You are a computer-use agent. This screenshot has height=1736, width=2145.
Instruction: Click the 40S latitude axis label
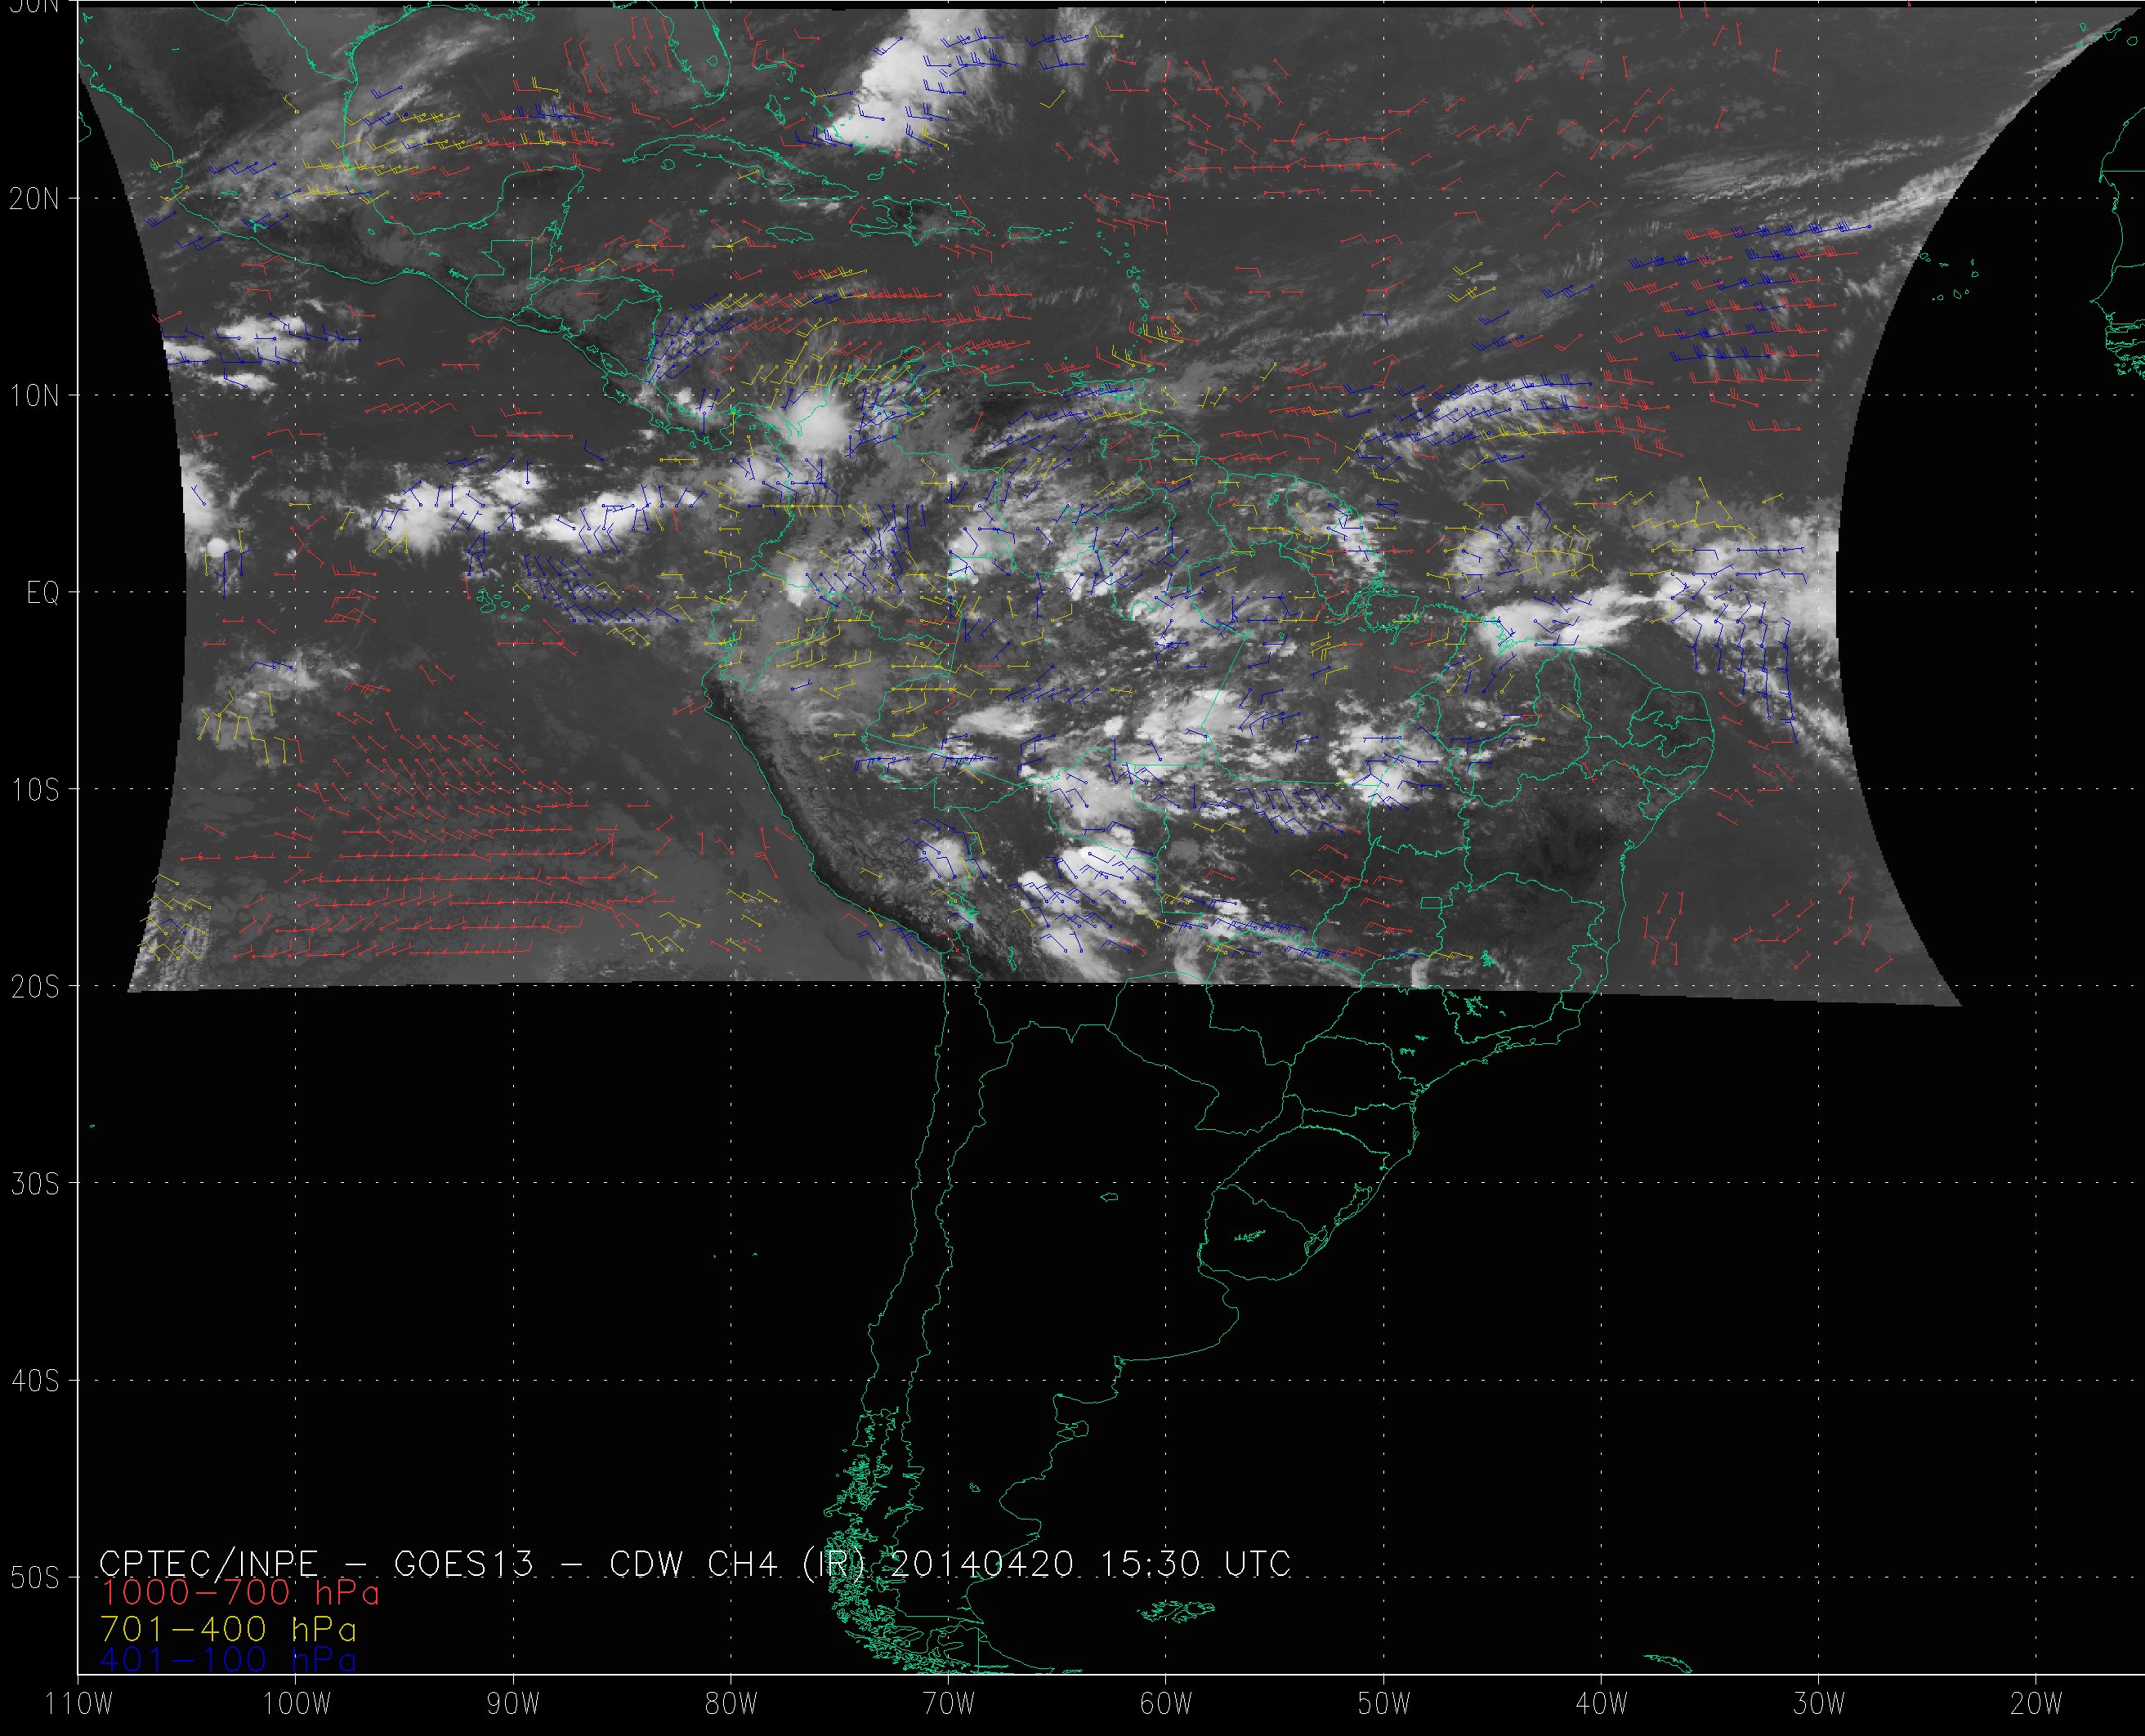click(x=34, y=1381)
